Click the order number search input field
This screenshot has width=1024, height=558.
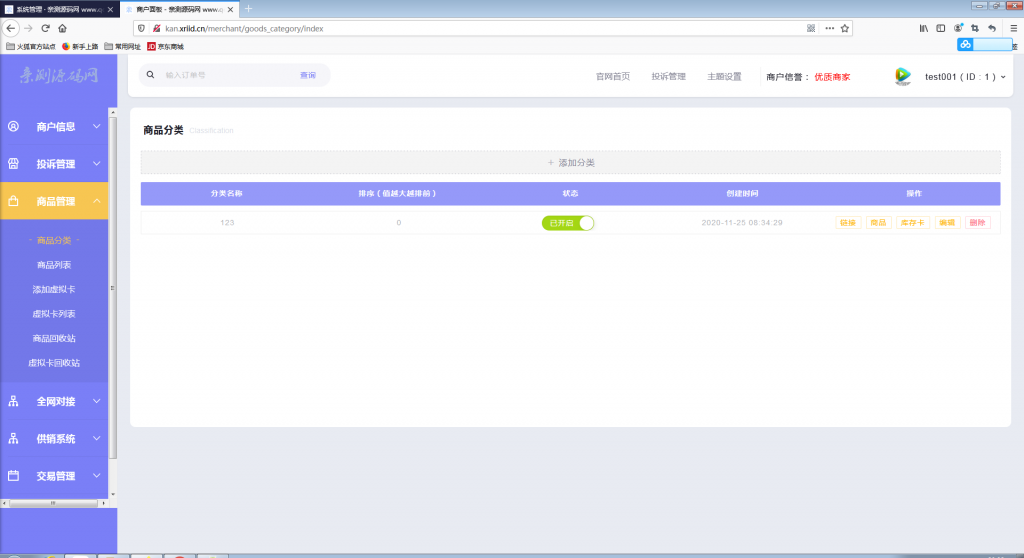coord(225,75)
